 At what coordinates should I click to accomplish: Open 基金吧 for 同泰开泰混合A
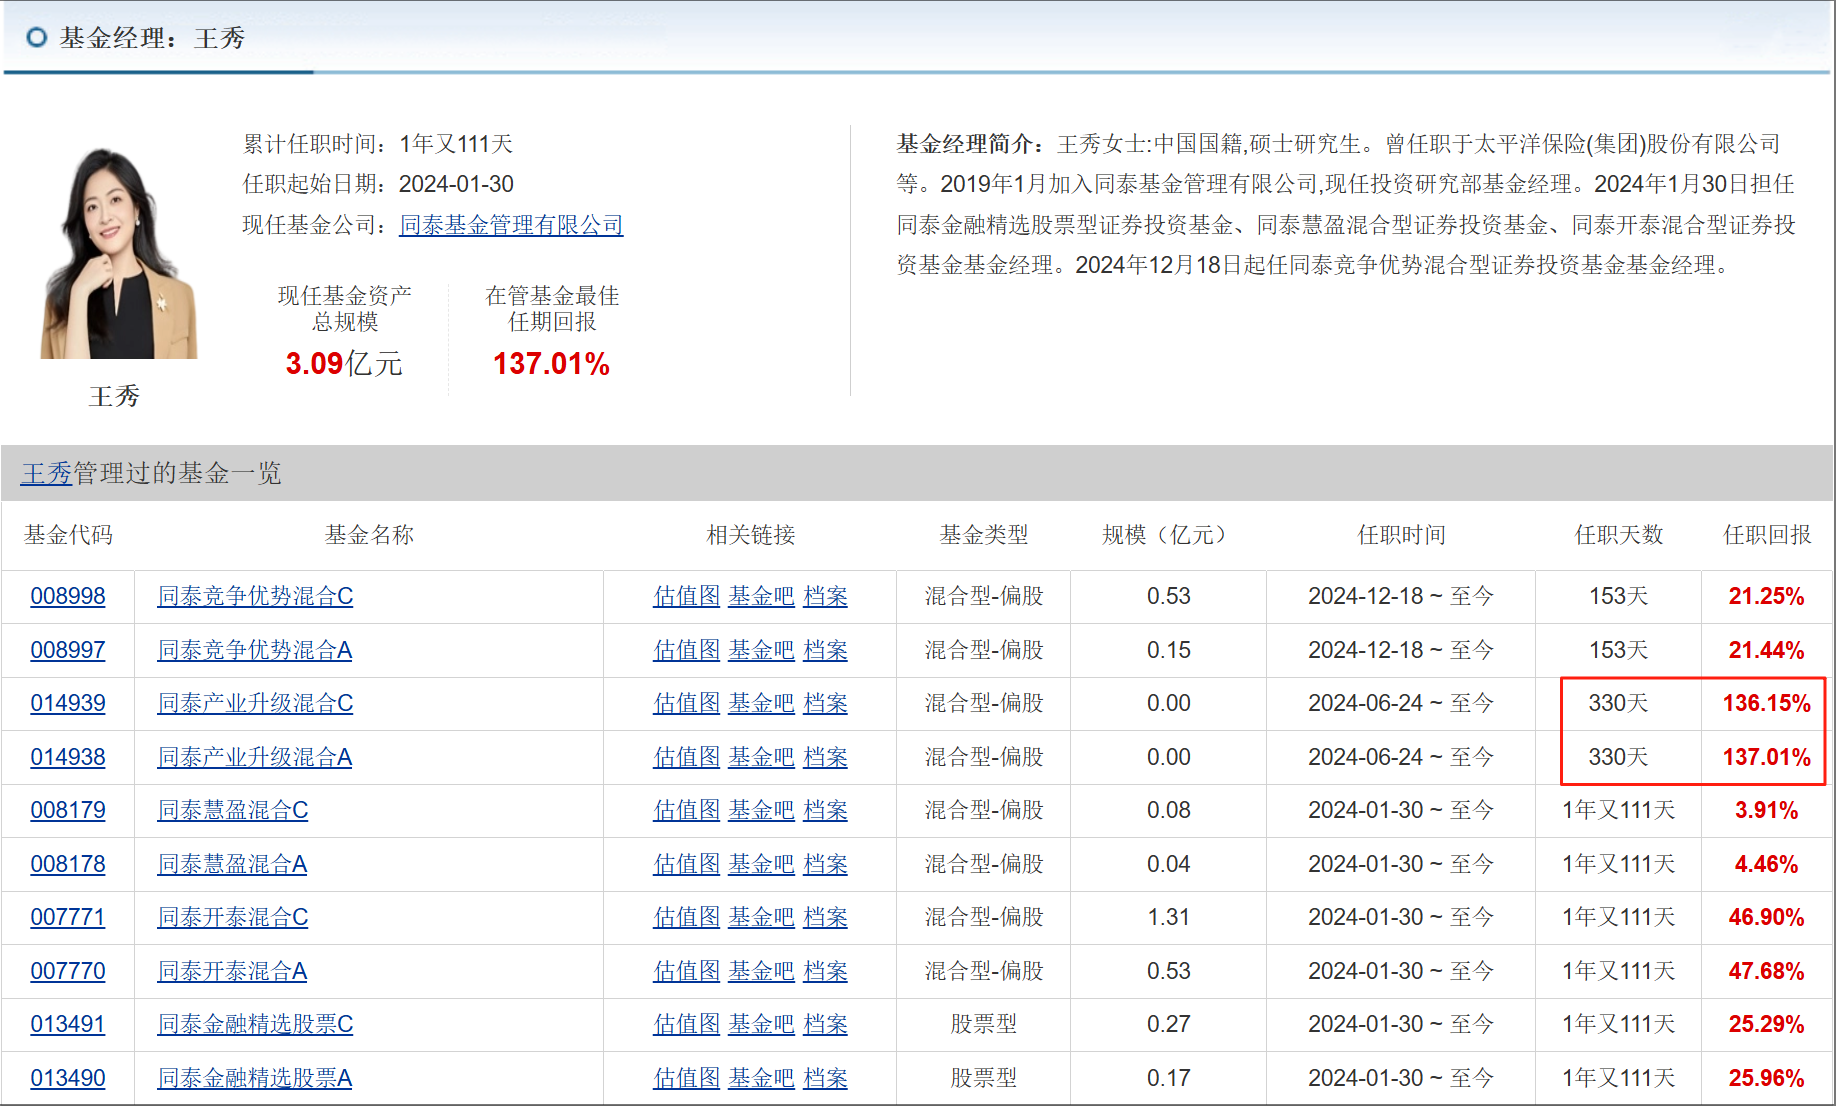tap(761, 971)
